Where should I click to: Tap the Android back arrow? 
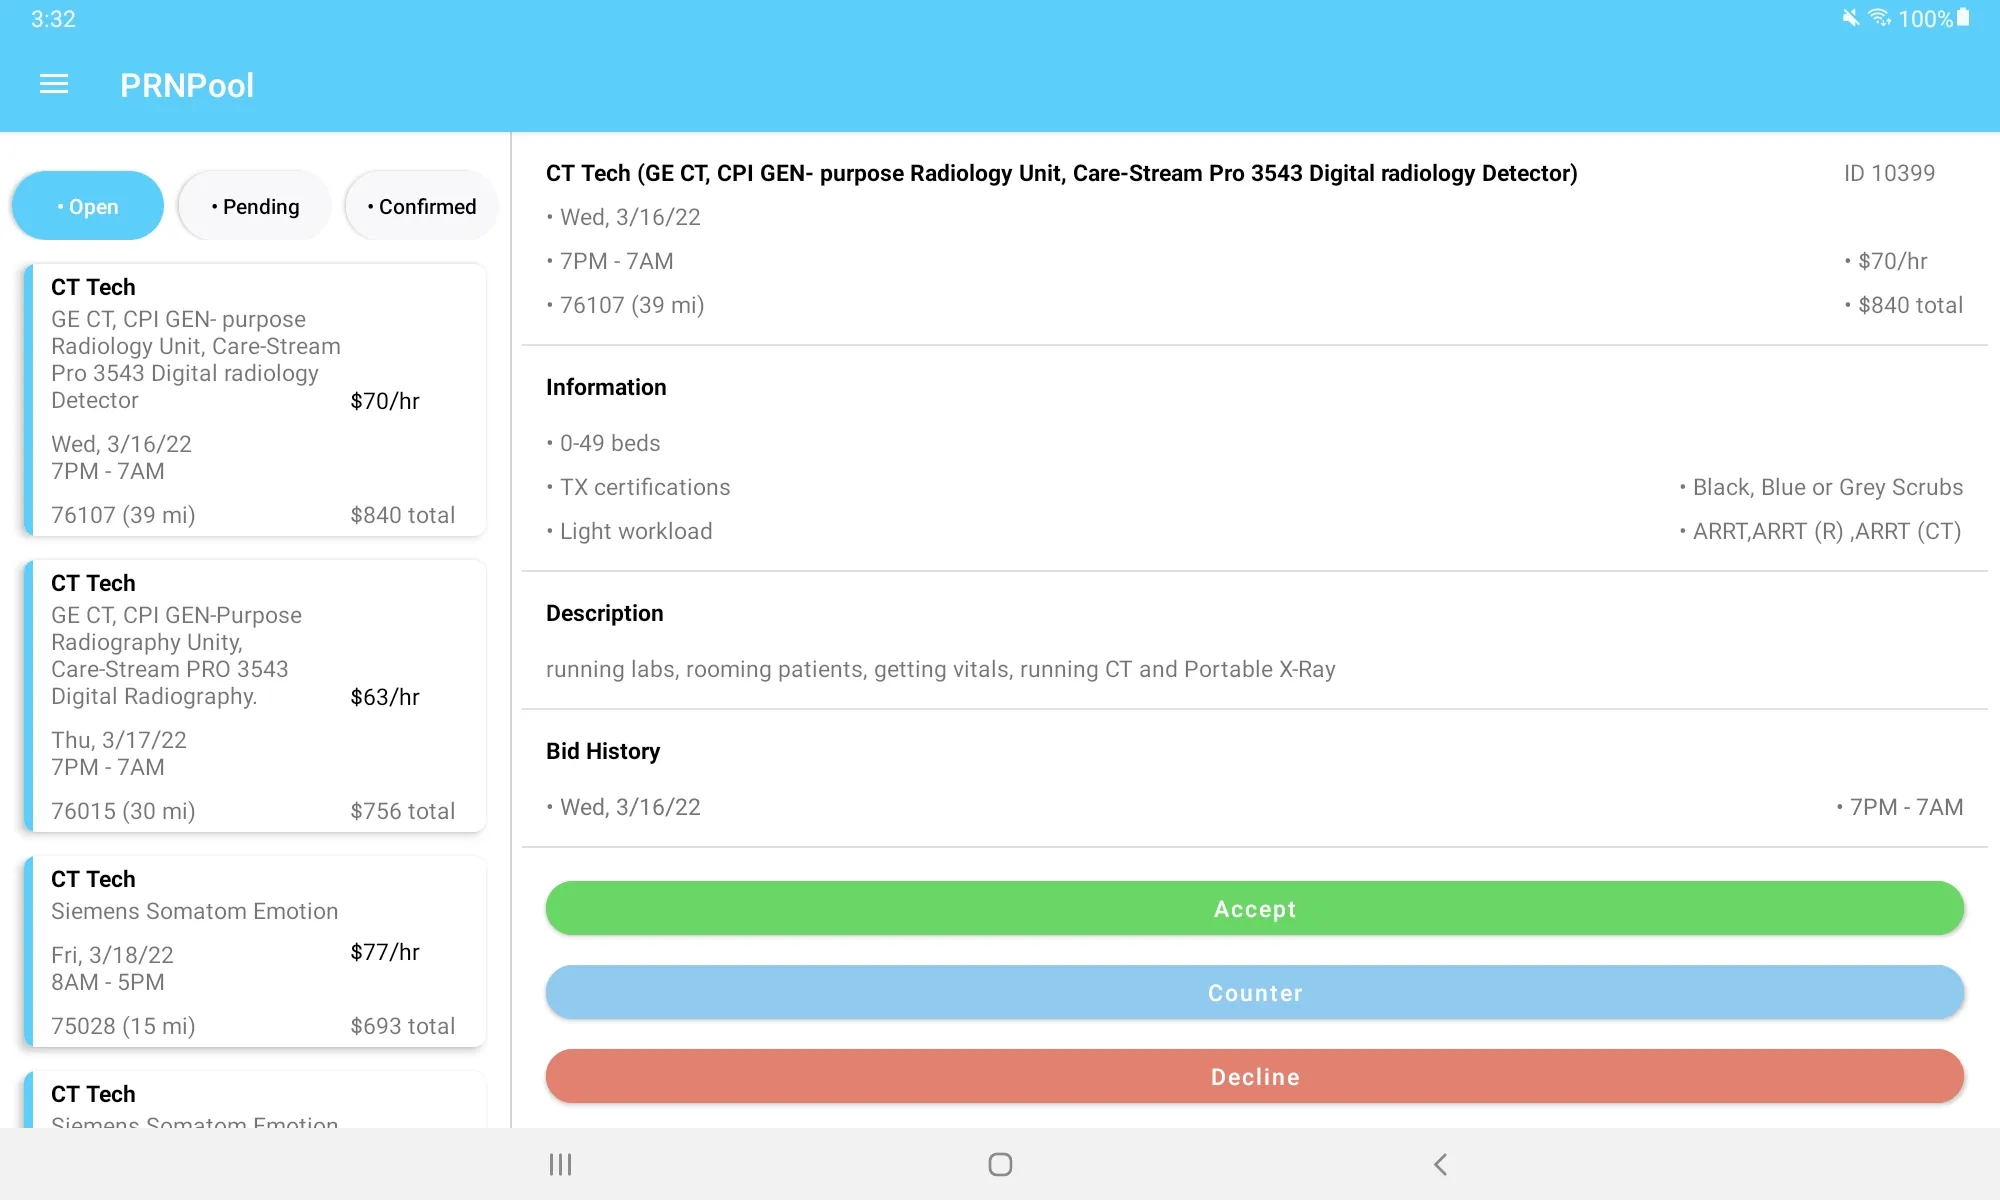pos(1440,1164)
